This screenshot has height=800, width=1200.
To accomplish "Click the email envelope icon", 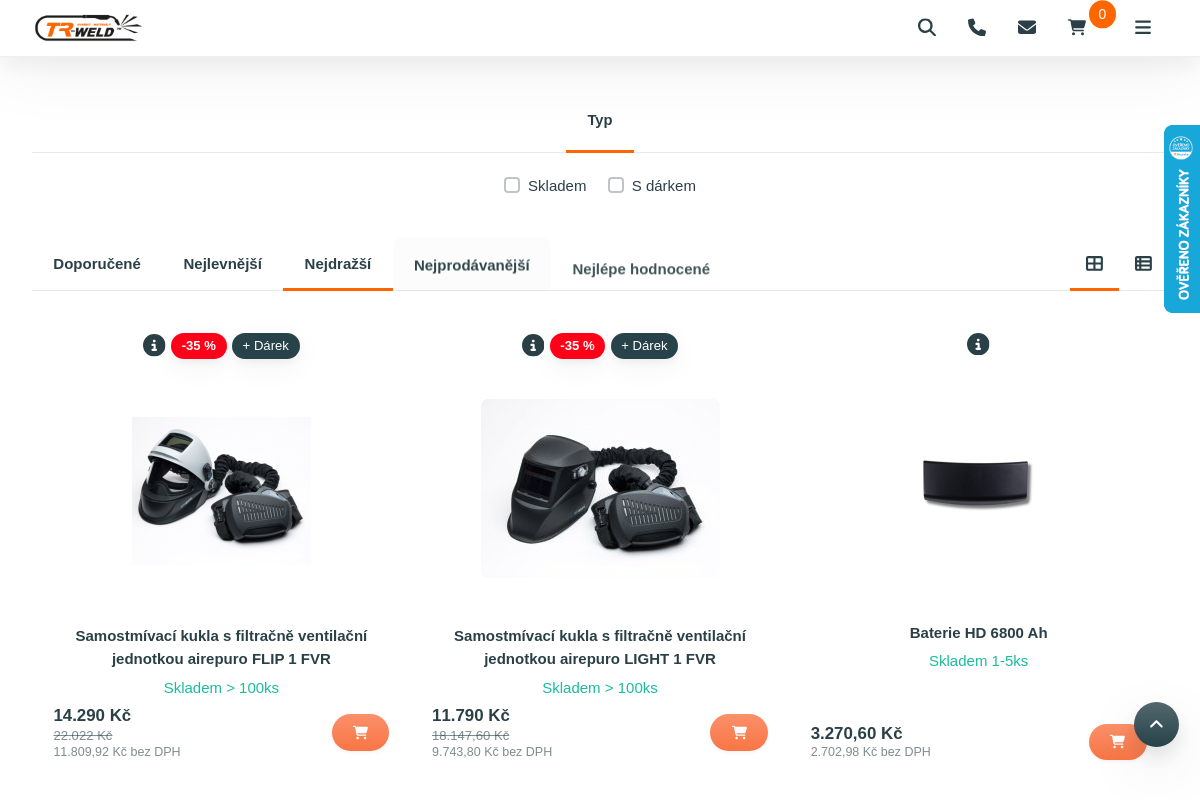I will pos(1027,28).
